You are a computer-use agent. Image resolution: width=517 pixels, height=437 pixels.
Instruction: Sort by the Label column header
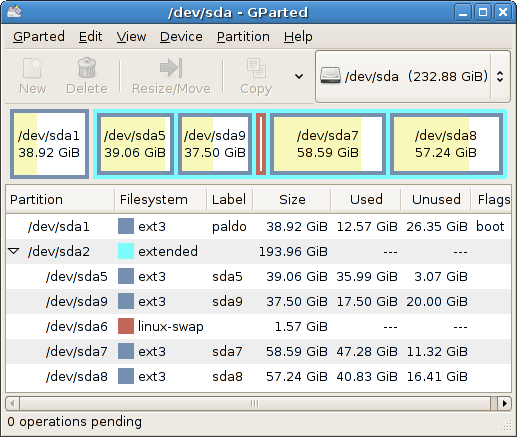[x=229, y=199]
